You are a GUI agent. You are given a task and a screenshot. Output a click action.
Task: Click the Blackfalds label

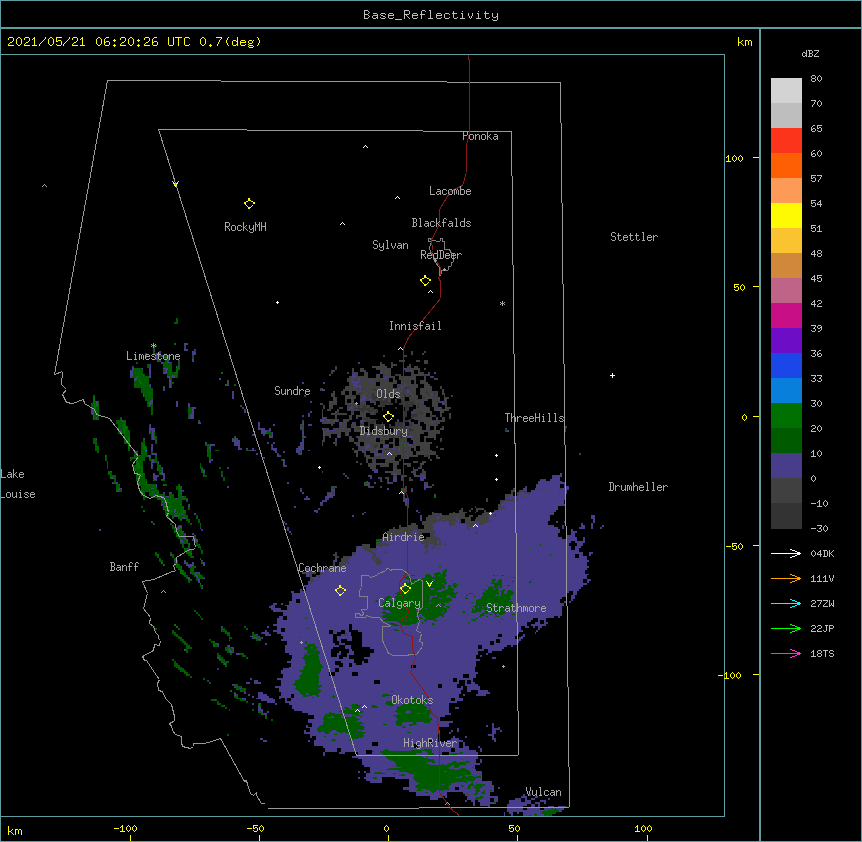pos(441,223)
